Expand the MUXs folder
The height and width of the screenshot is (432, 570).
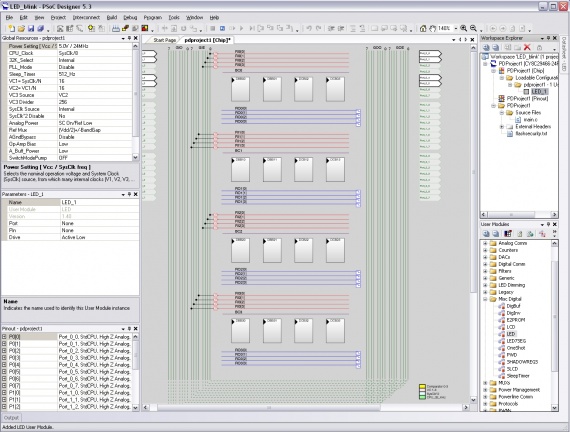click(x=485, y=383)
